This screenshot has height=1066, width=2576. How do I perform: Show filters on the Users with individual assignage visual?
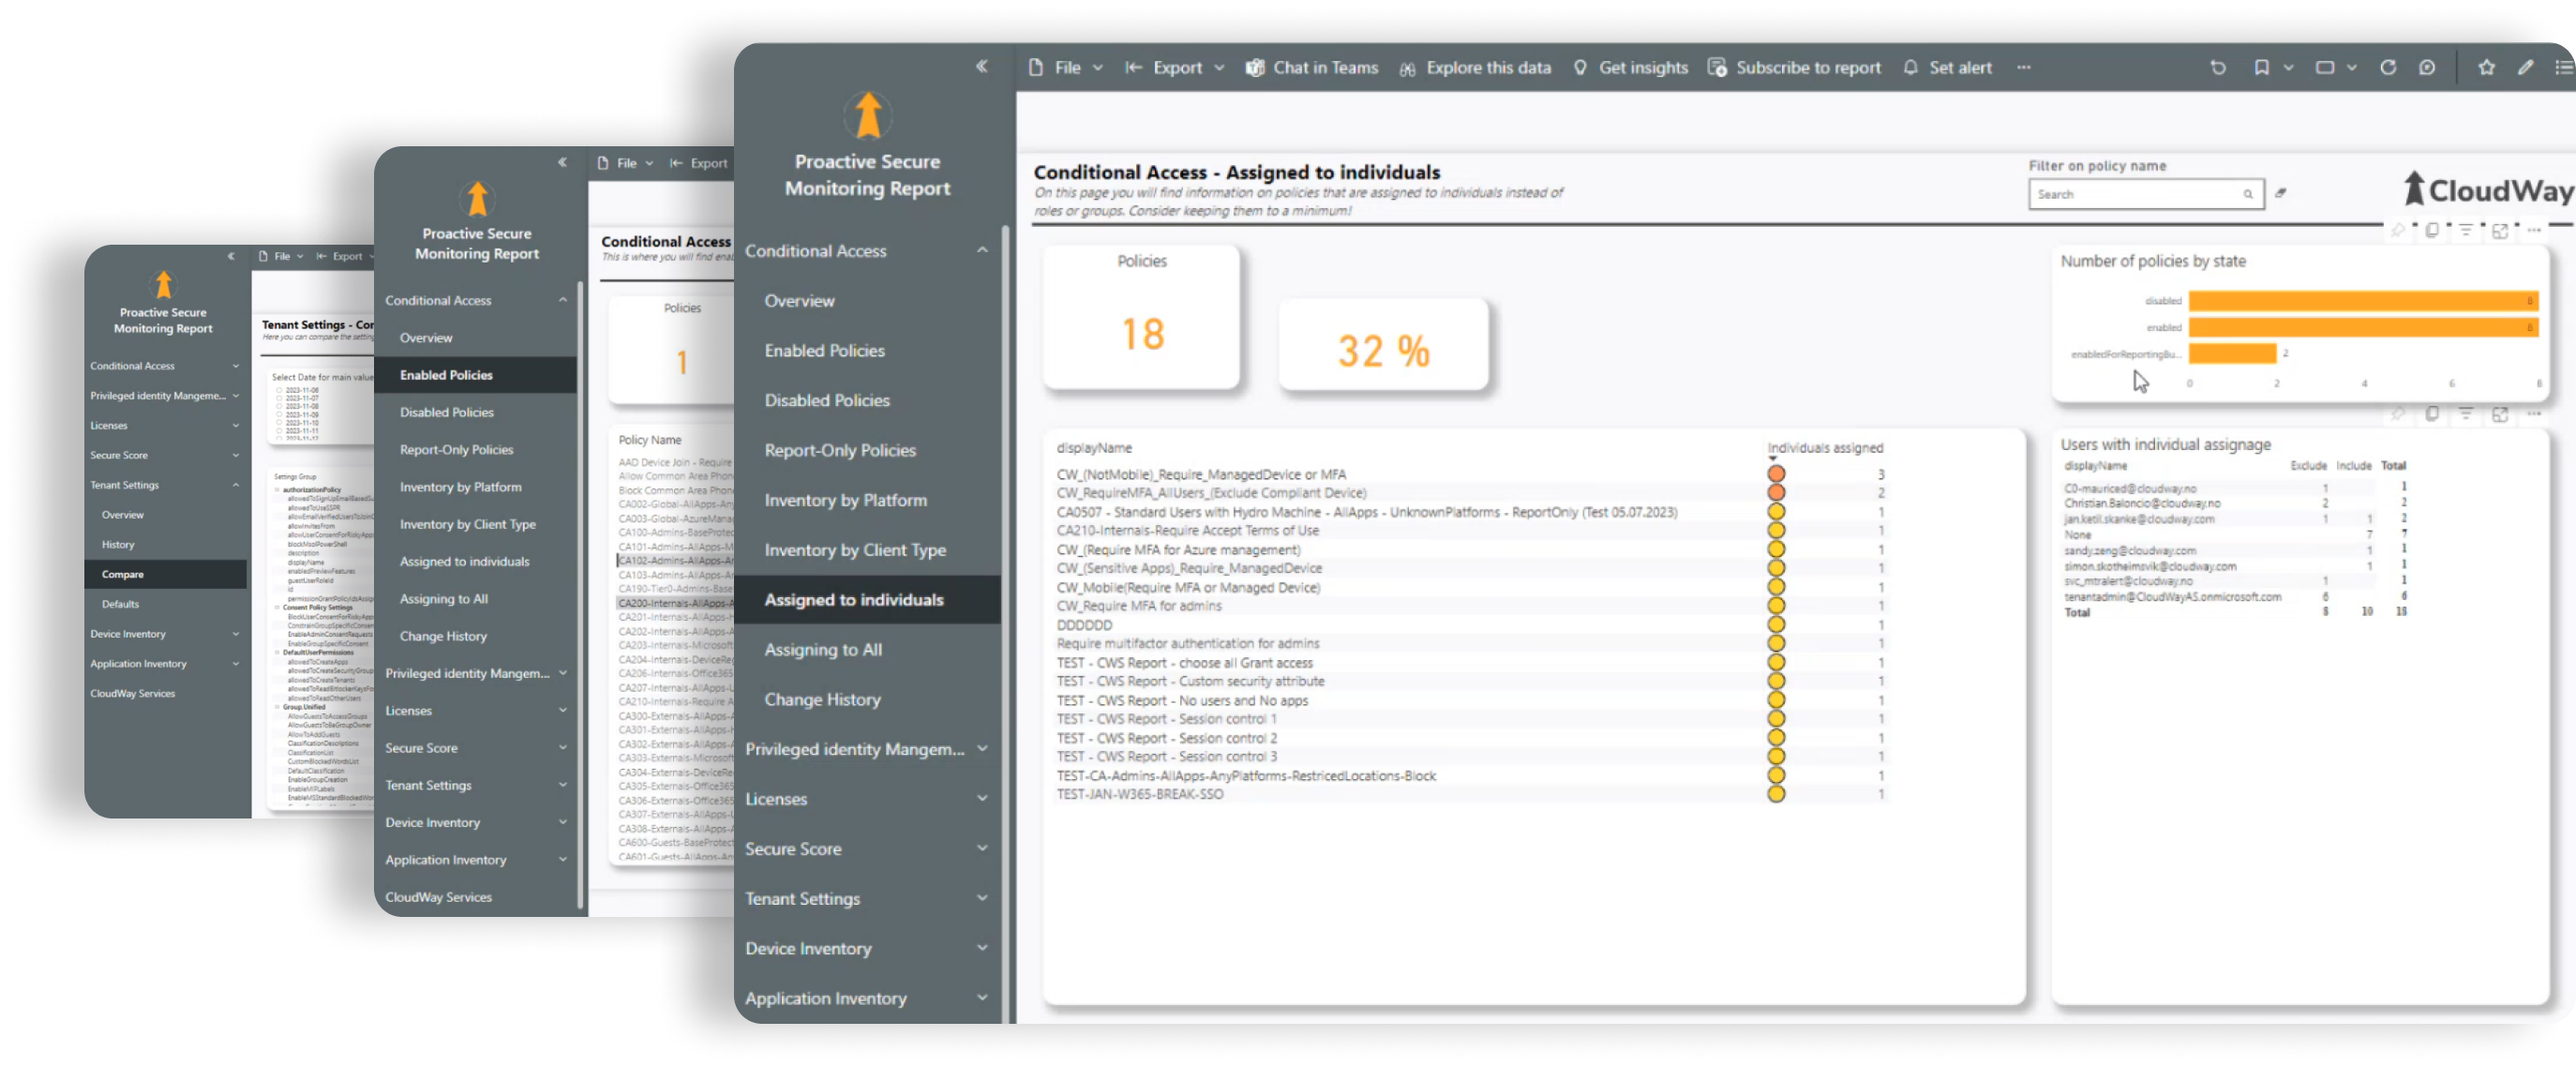click(2465, 414)
